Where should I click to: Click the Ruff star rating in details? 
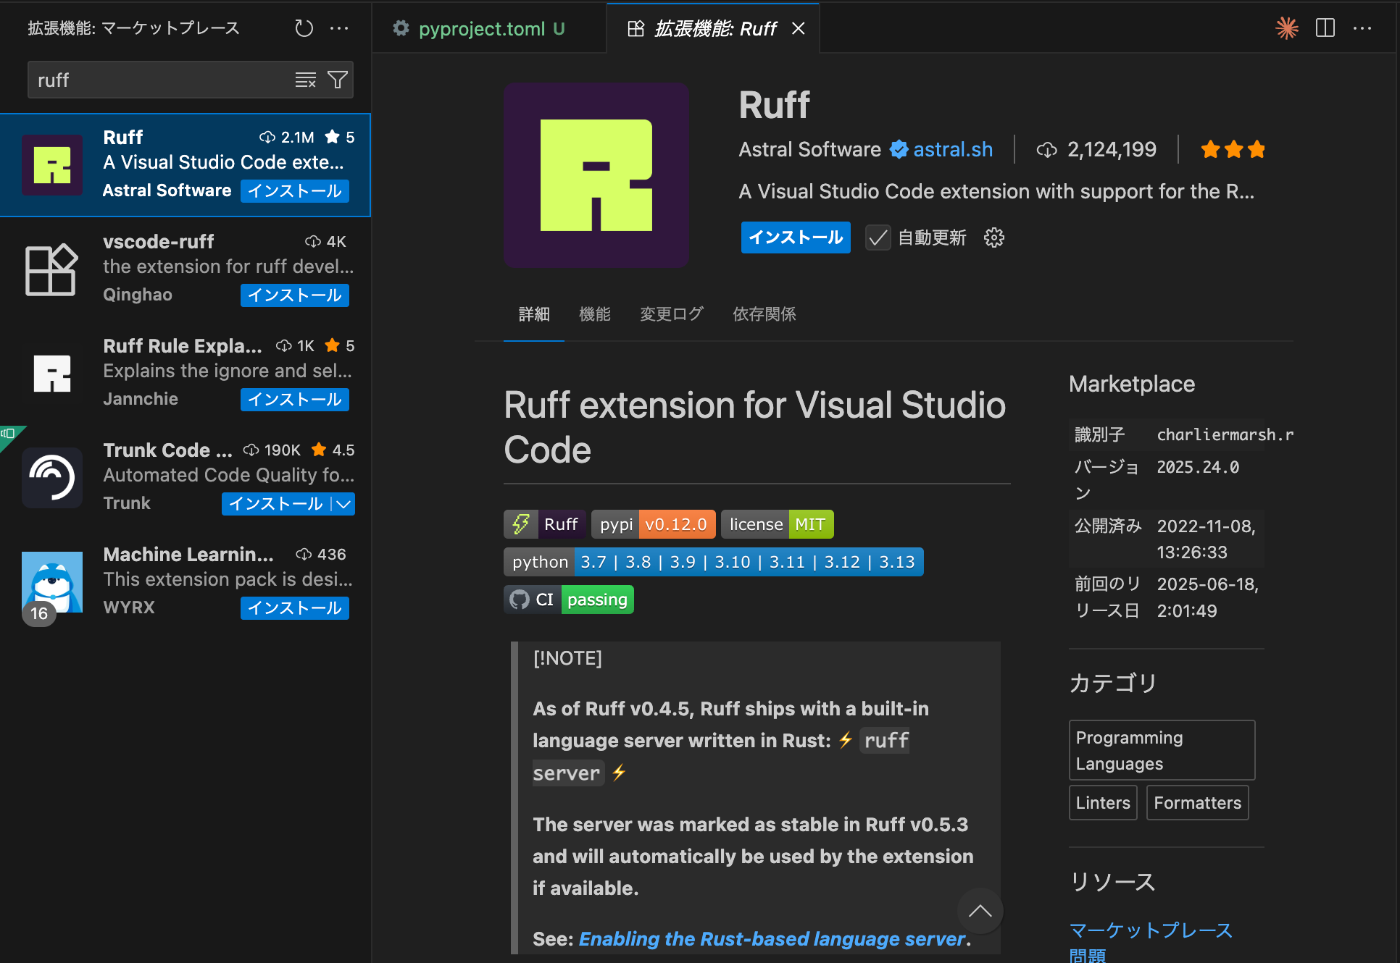pyautogui.click(x=1233, y=149)
